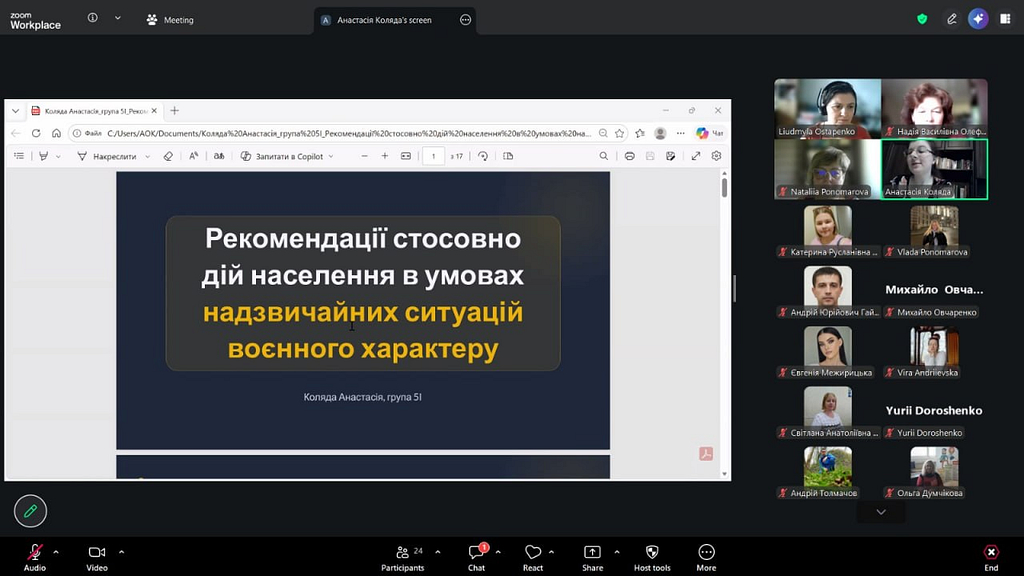Click the PDF vertical scrollbar thumb

(x=724, y=187)
